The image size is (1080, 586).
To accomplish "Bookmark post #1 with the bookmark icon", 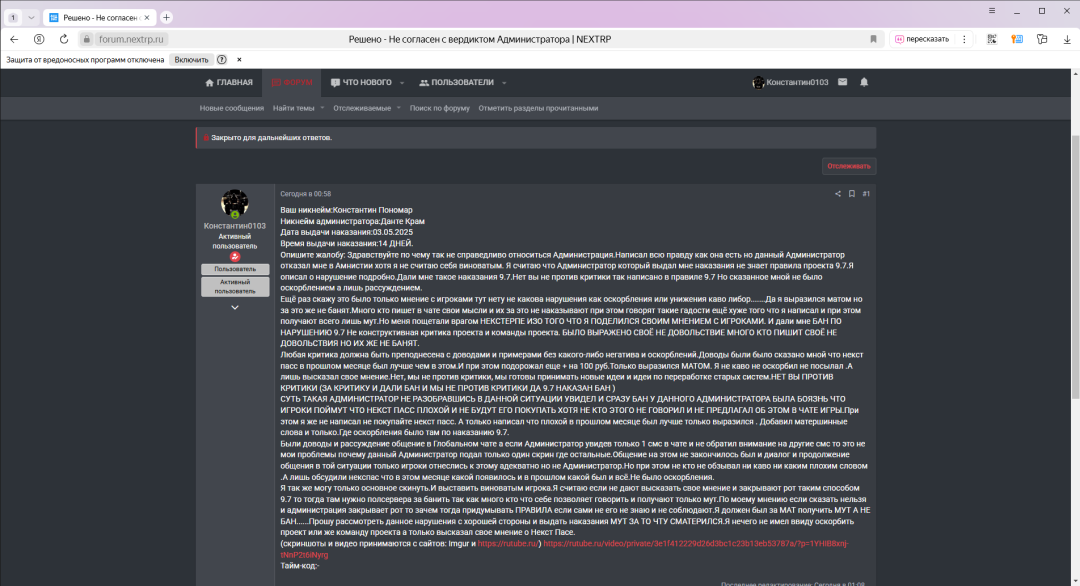I will point(851,194).
